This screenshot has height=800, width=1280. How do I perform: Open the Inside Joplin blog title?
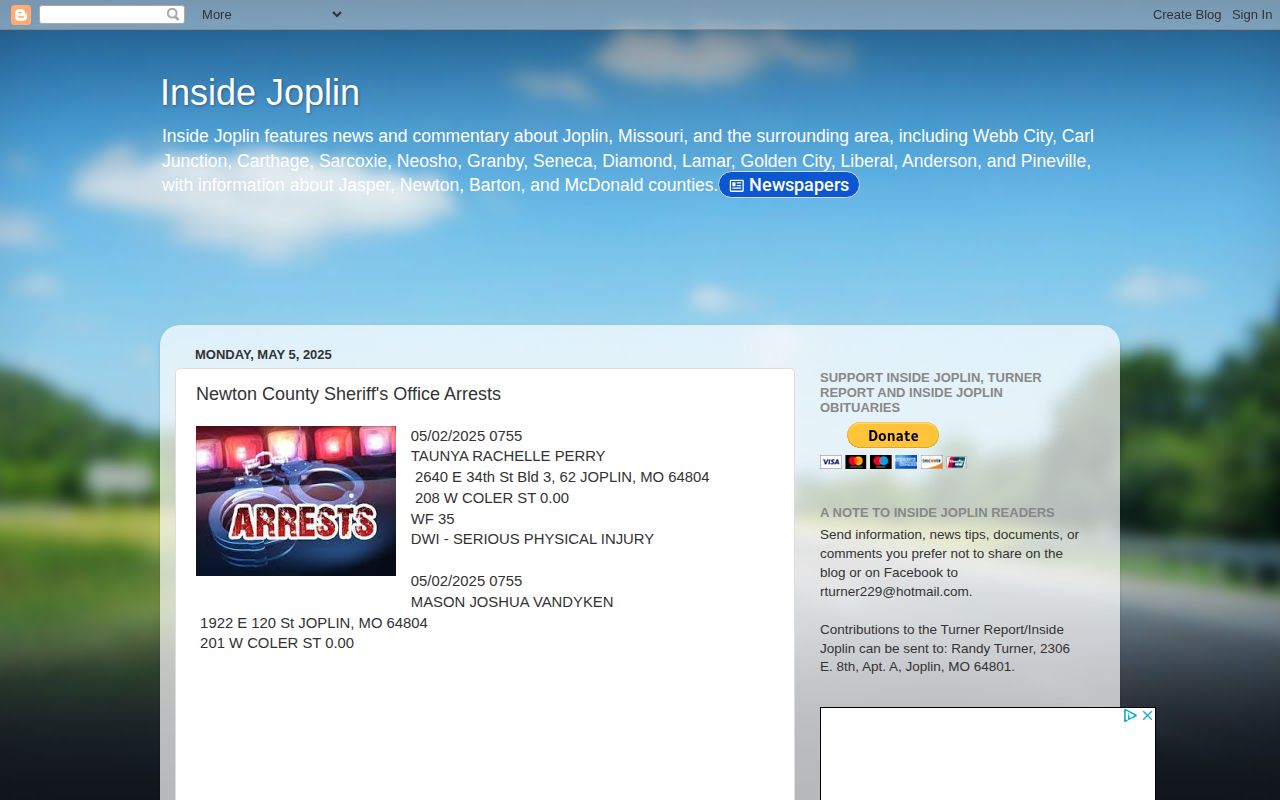(260, 92)
